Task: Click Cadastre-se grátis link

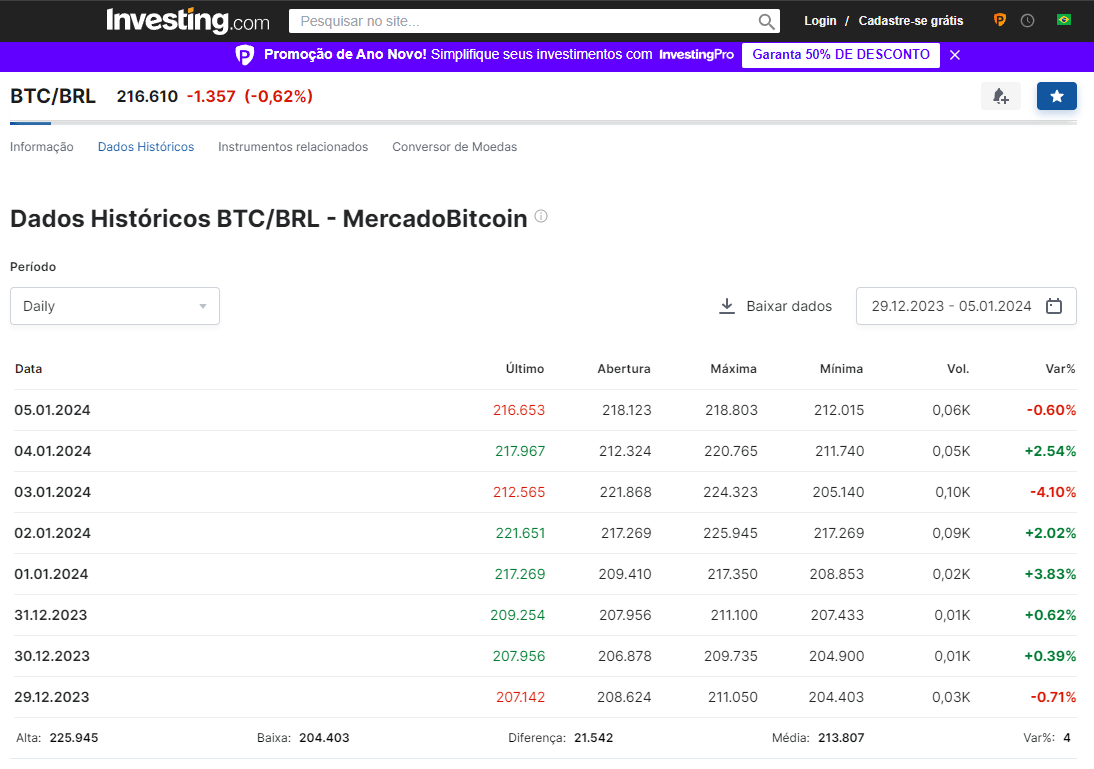Action: [911, 21]
